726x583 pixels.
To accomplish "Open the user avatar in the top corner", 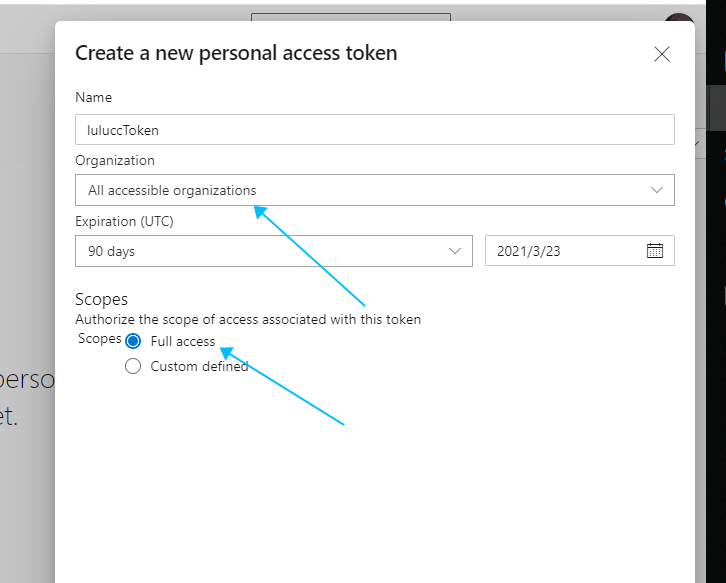I will [x=681, y=21].
